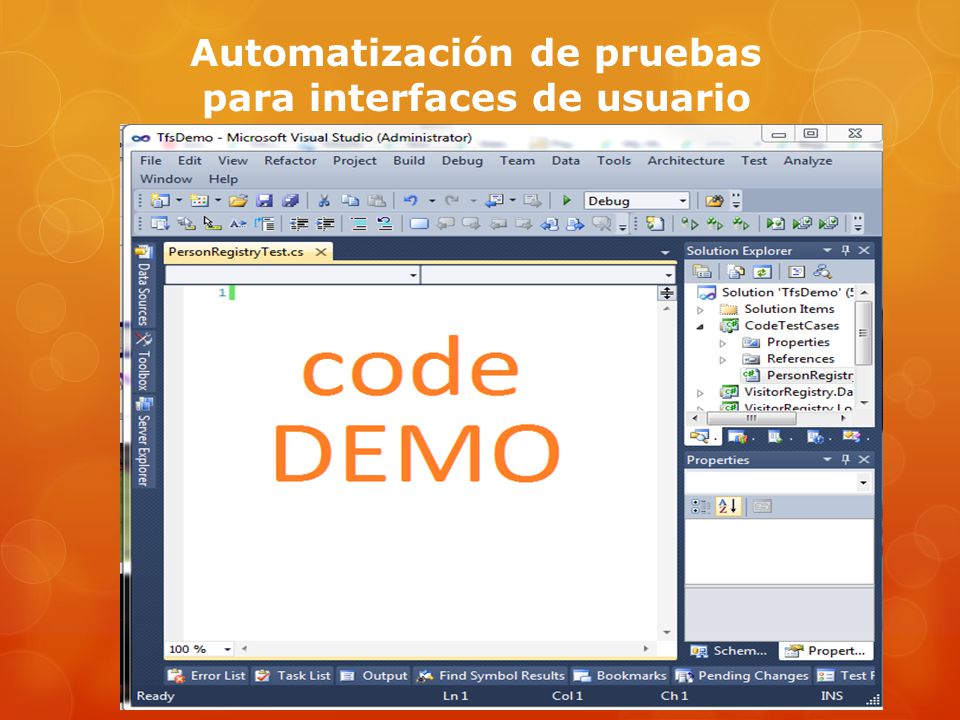This screenshot has height=720, width=960.
Task: Open the active files tab list dropdown
Action: 665,253
